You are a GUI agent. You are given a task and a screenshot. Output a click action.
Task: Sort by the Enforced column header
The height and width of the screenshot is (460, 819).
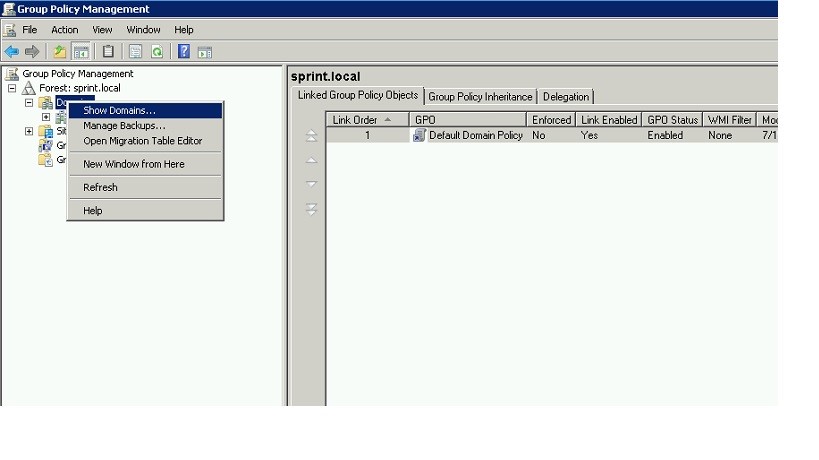[x=551, y=120]
